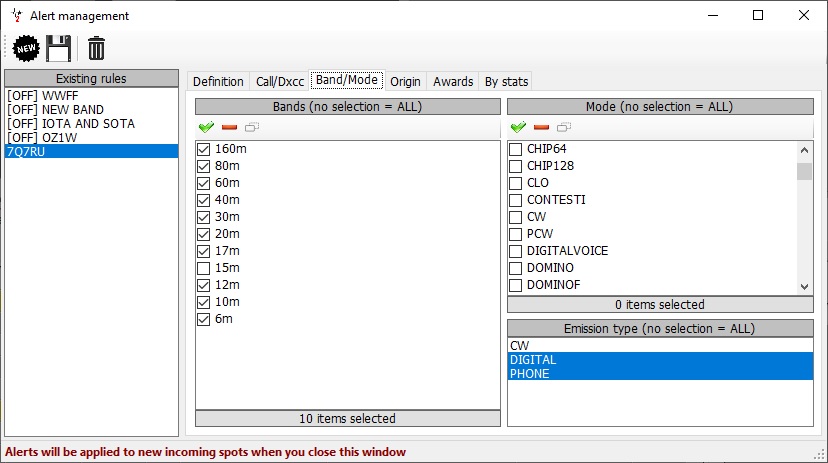The width and height of the screenshot is (828, 463).
Task: Check the CONTESTI mode checkbox
Action: click(x=515, y=200)
